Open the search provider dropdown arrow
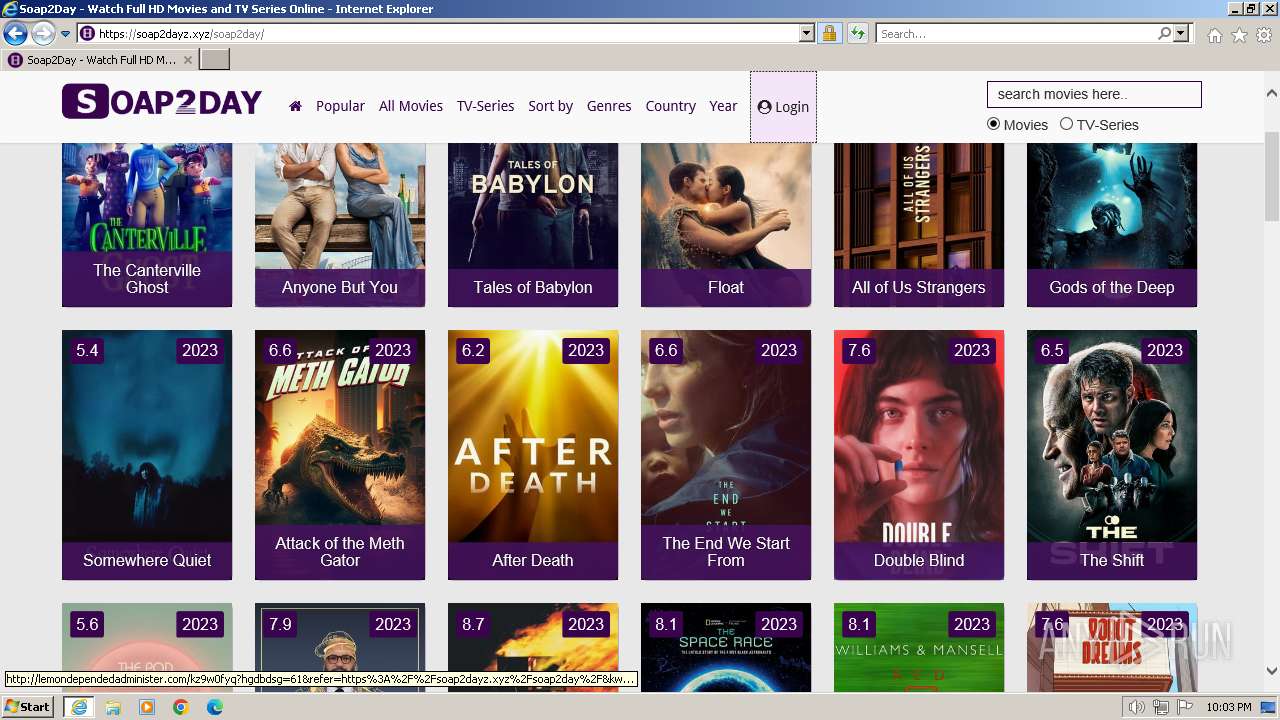The width and height of the screenshot is (1280, 720). click(x=1181, y=34)
